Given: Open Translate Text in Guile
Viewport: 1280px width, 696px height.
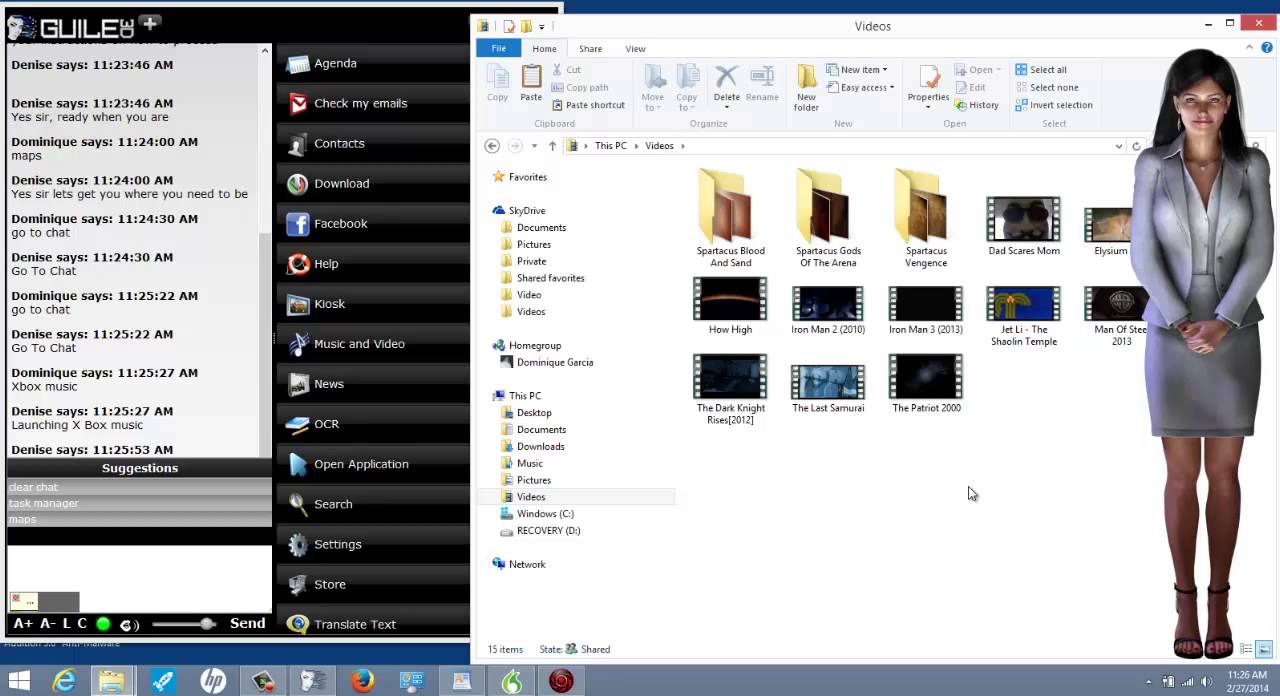Looking at the screenshot, I should point(372,623).
